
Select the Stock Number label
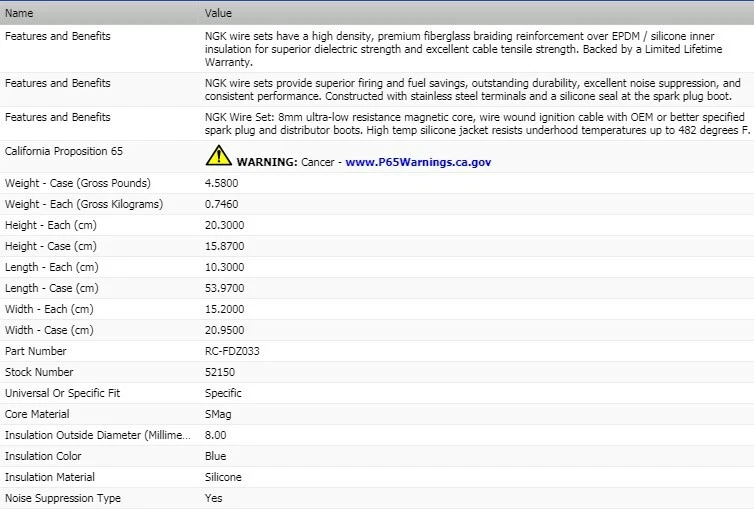[x=39, y=372]
